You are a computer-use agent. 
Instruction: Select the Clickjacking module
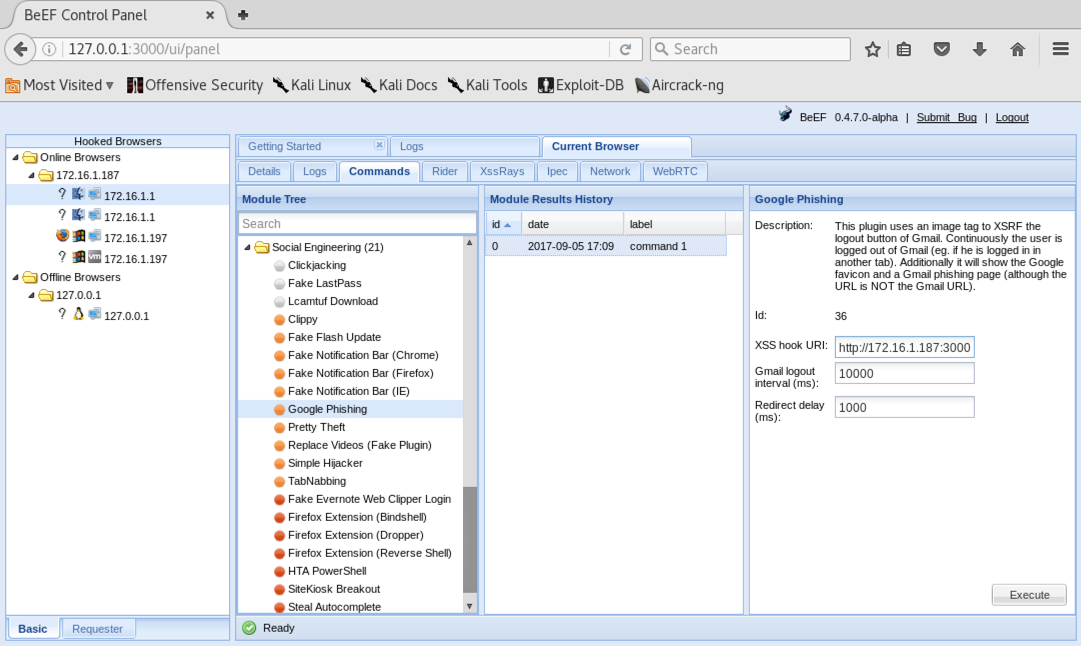[x=316, y=265]
